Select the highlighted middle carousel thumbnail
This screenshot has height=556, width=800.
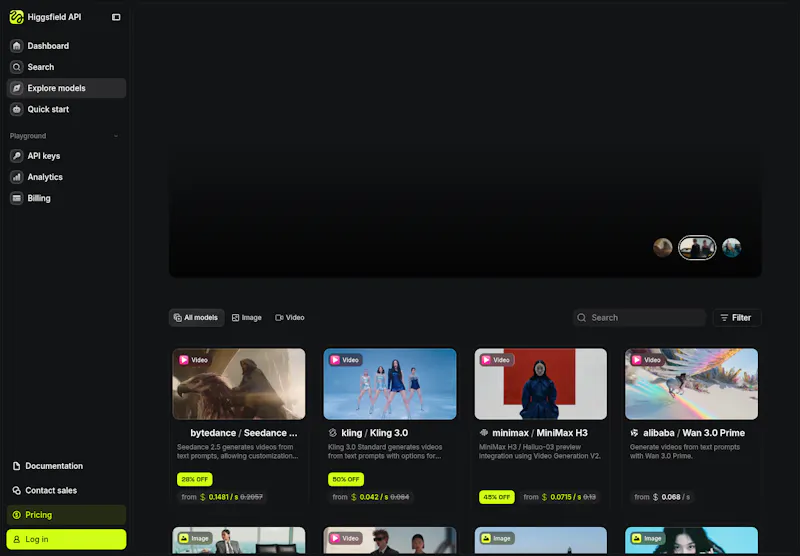pos(697,248)
